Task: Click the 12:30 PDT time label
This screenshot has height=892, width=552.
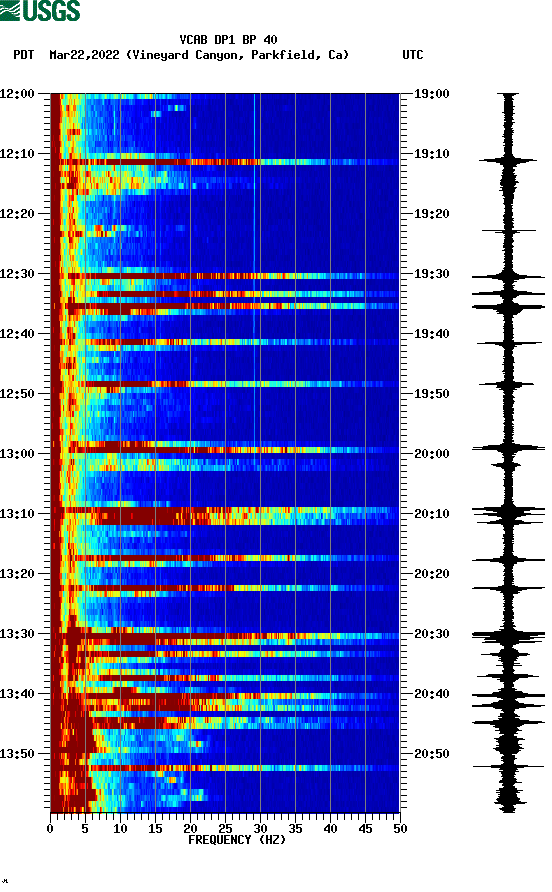Action: click(17, 274)
